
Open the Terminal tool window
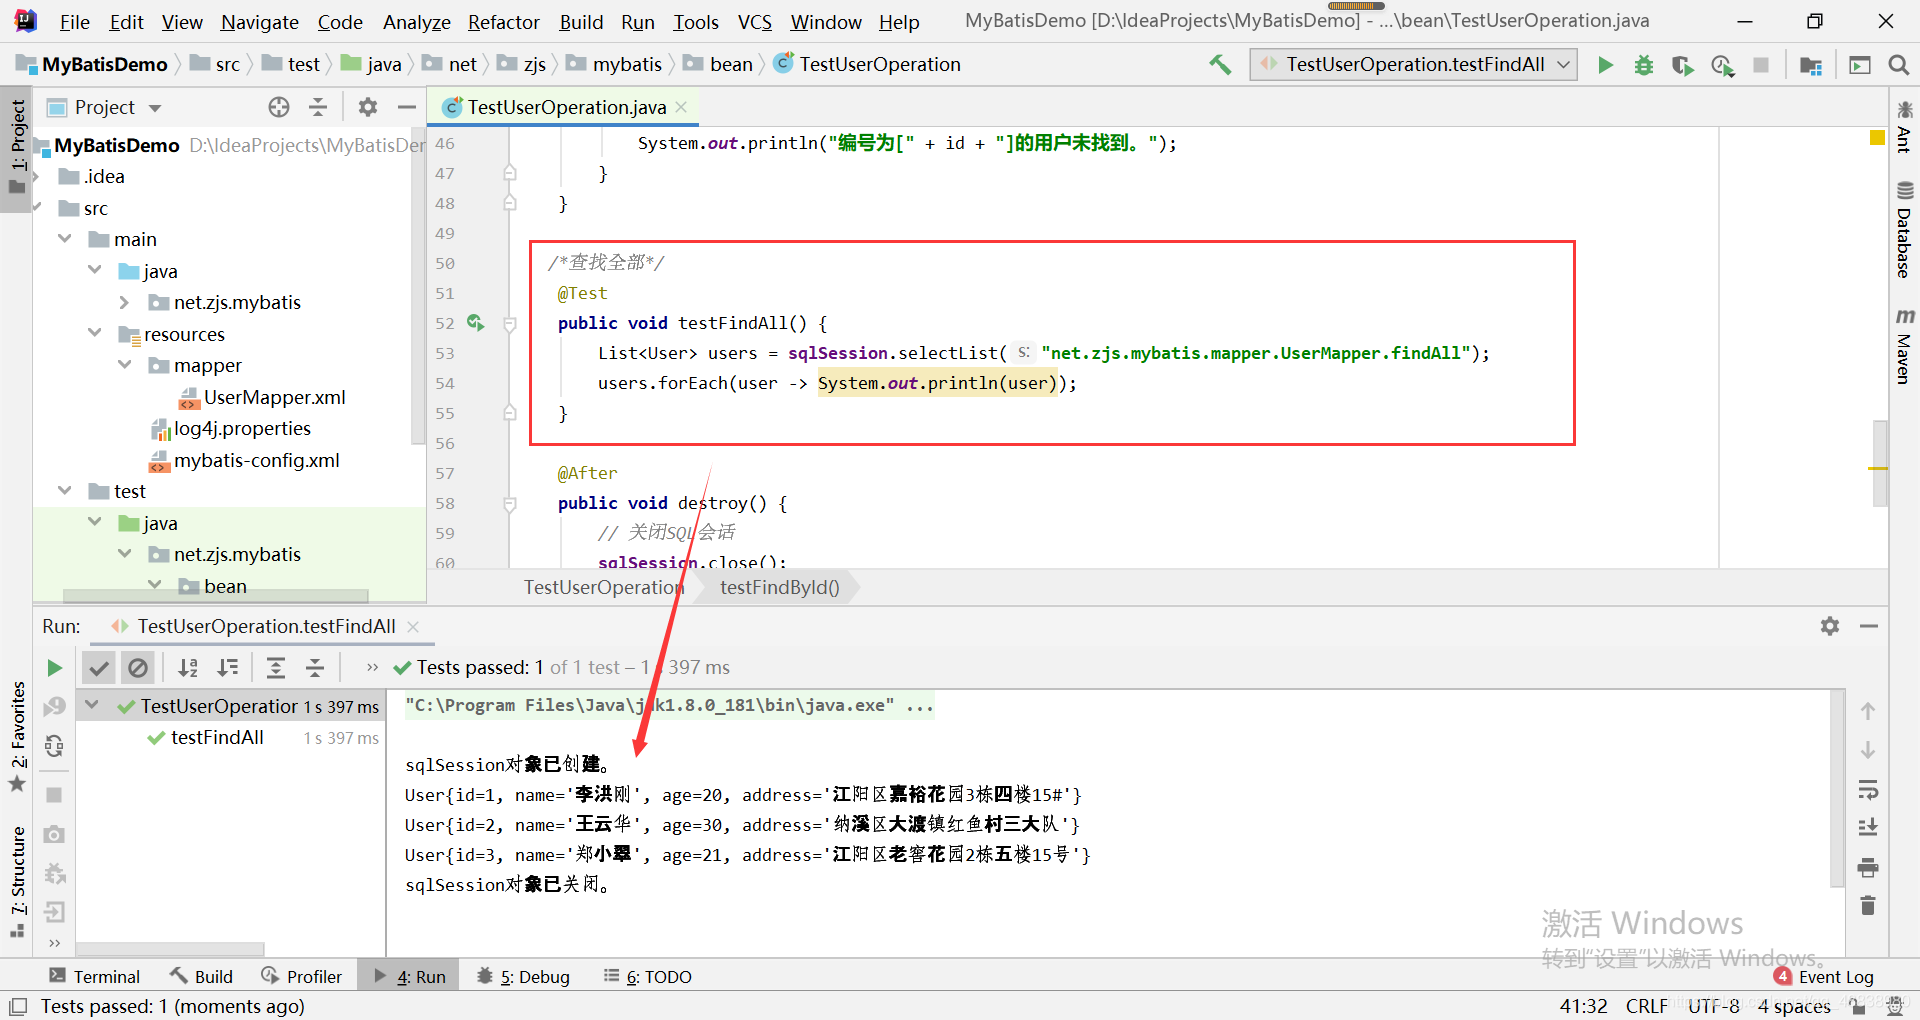click(95, 977)
